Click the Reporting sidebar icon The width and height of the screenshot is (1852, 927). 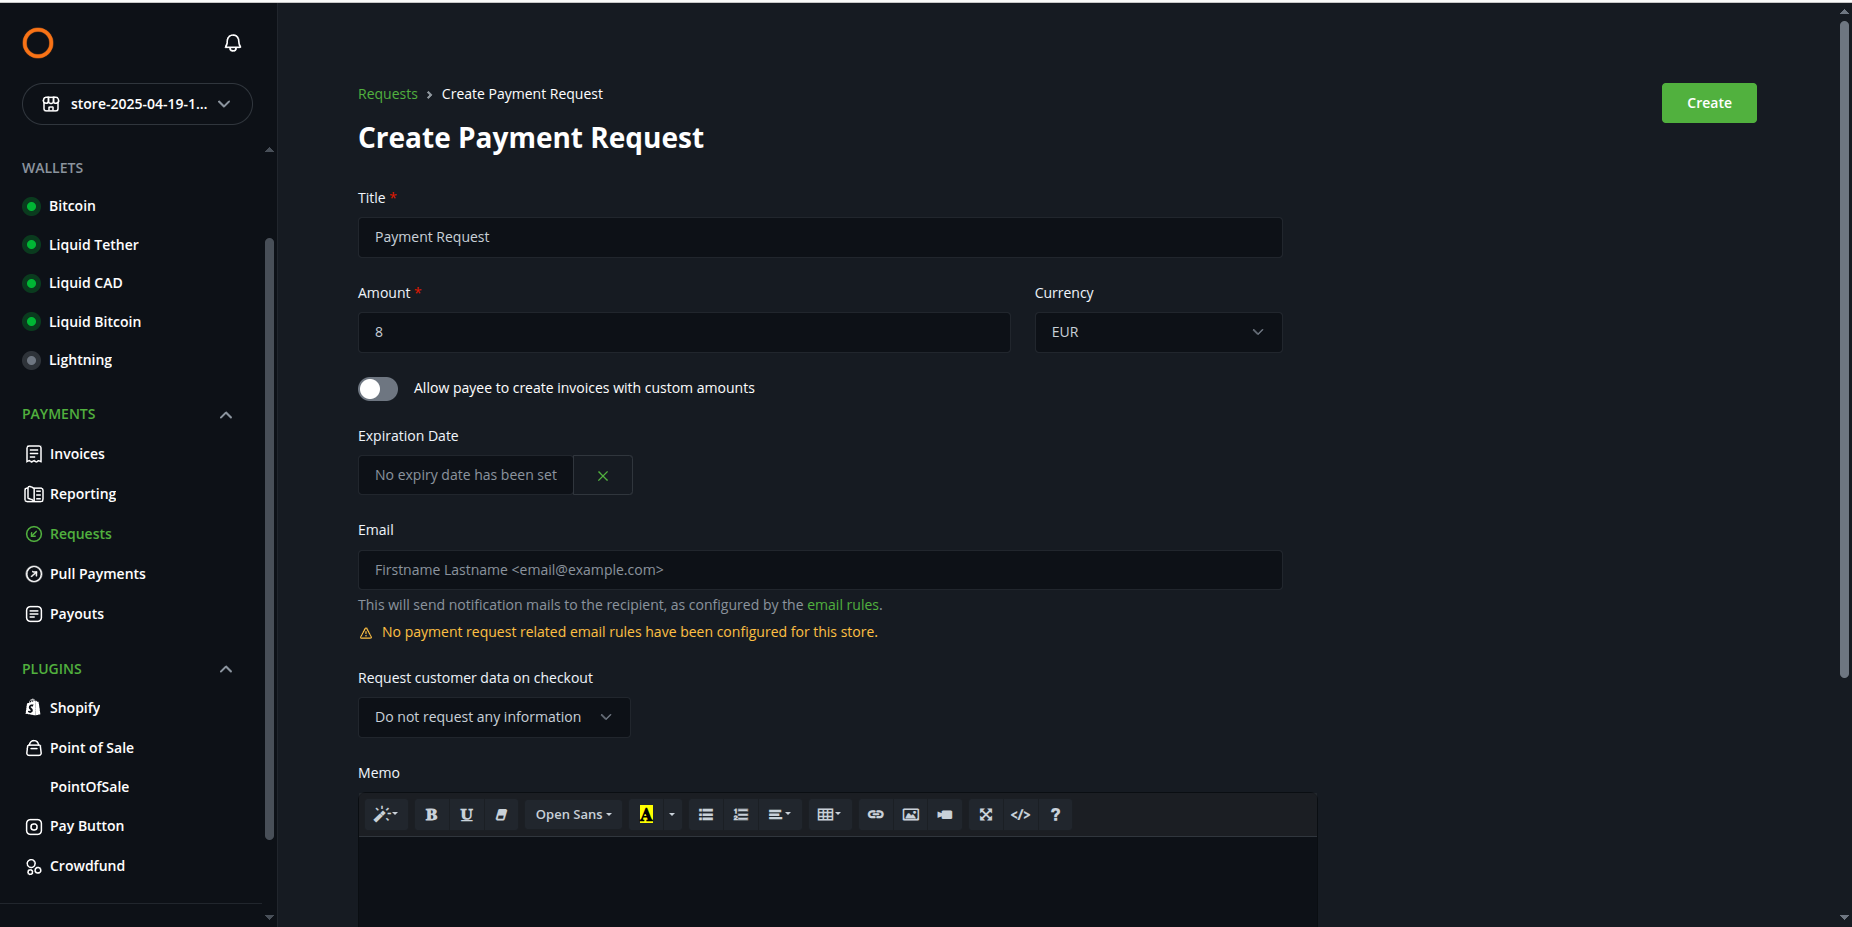point(34,494)
